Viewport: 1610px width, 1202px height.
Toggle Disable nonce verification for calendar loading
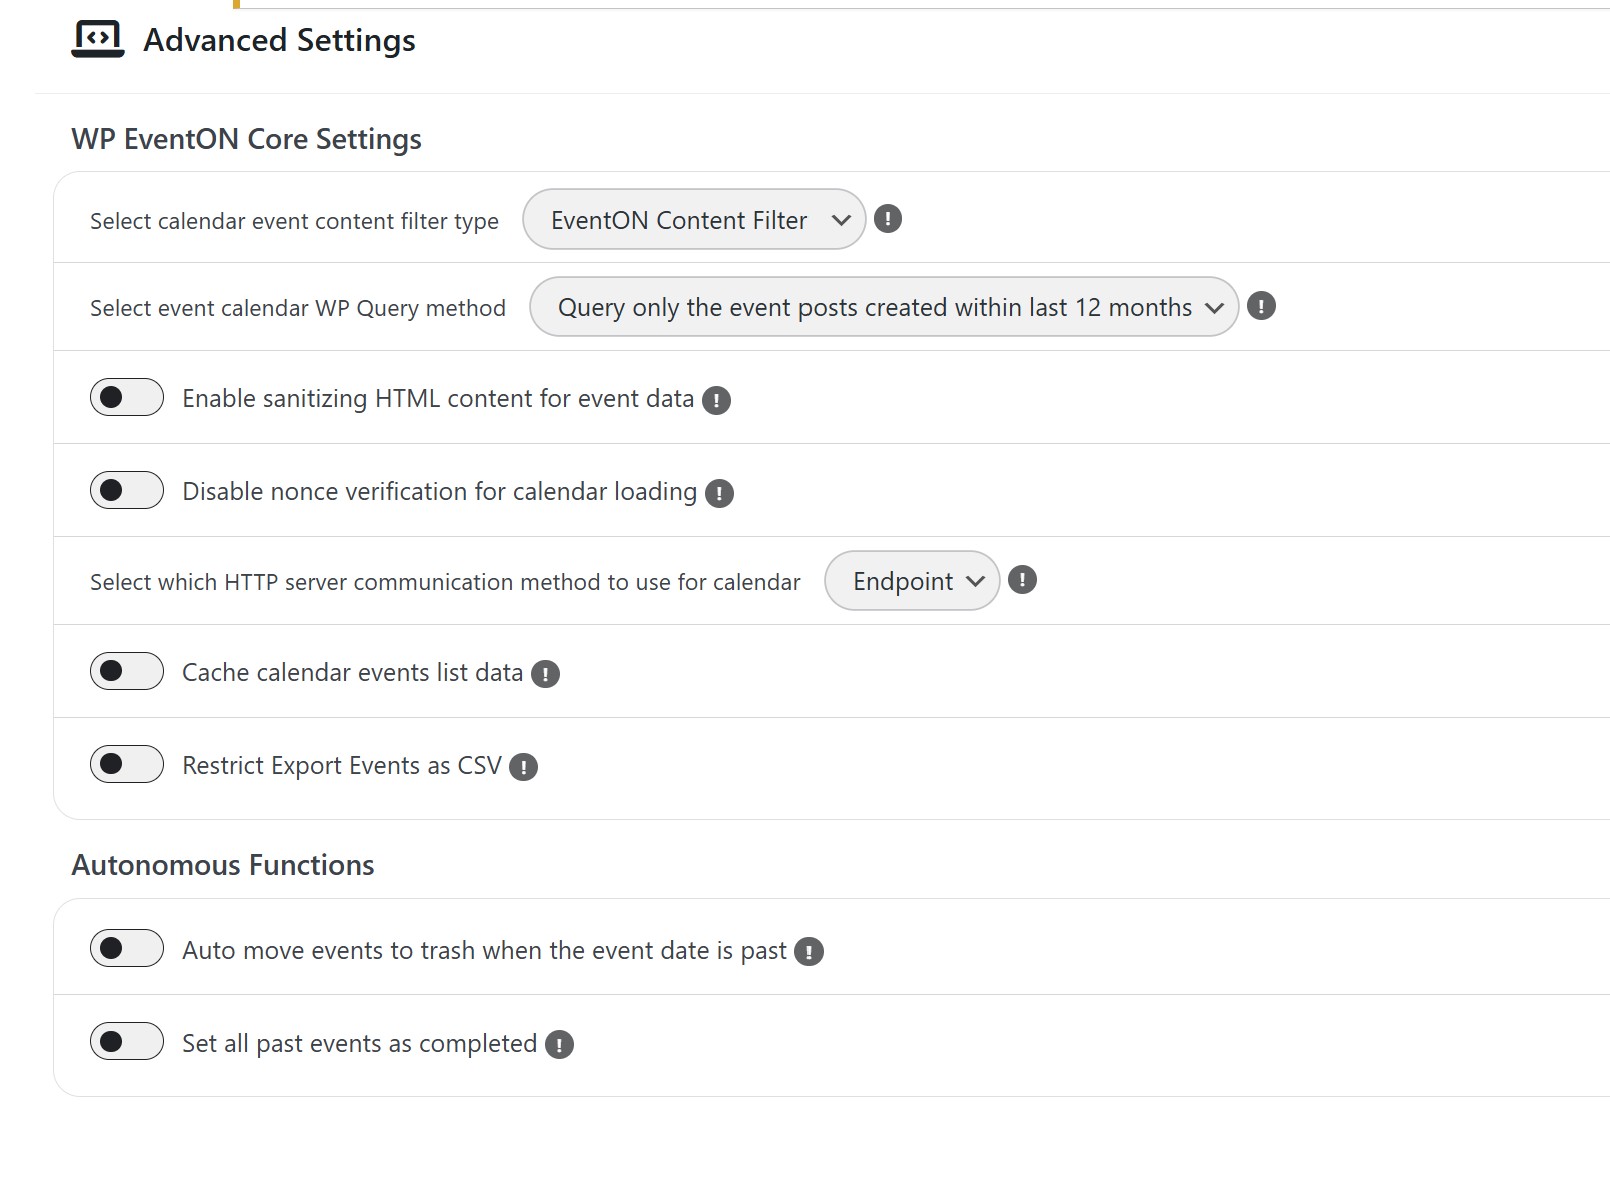click(127, 490)
